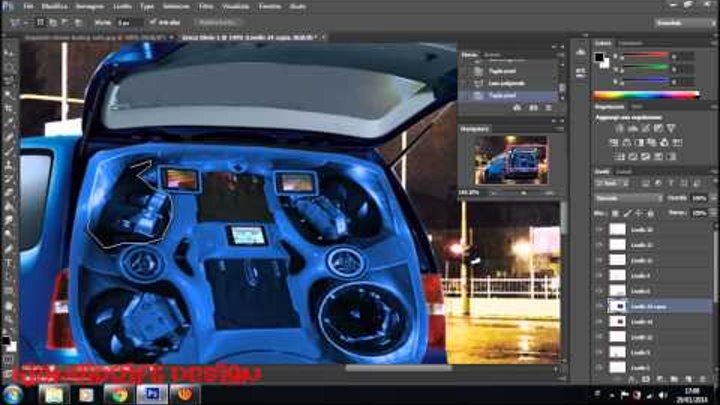Choose the add to selection mode icon
The image size is (720, 405).
coord(53,22)
